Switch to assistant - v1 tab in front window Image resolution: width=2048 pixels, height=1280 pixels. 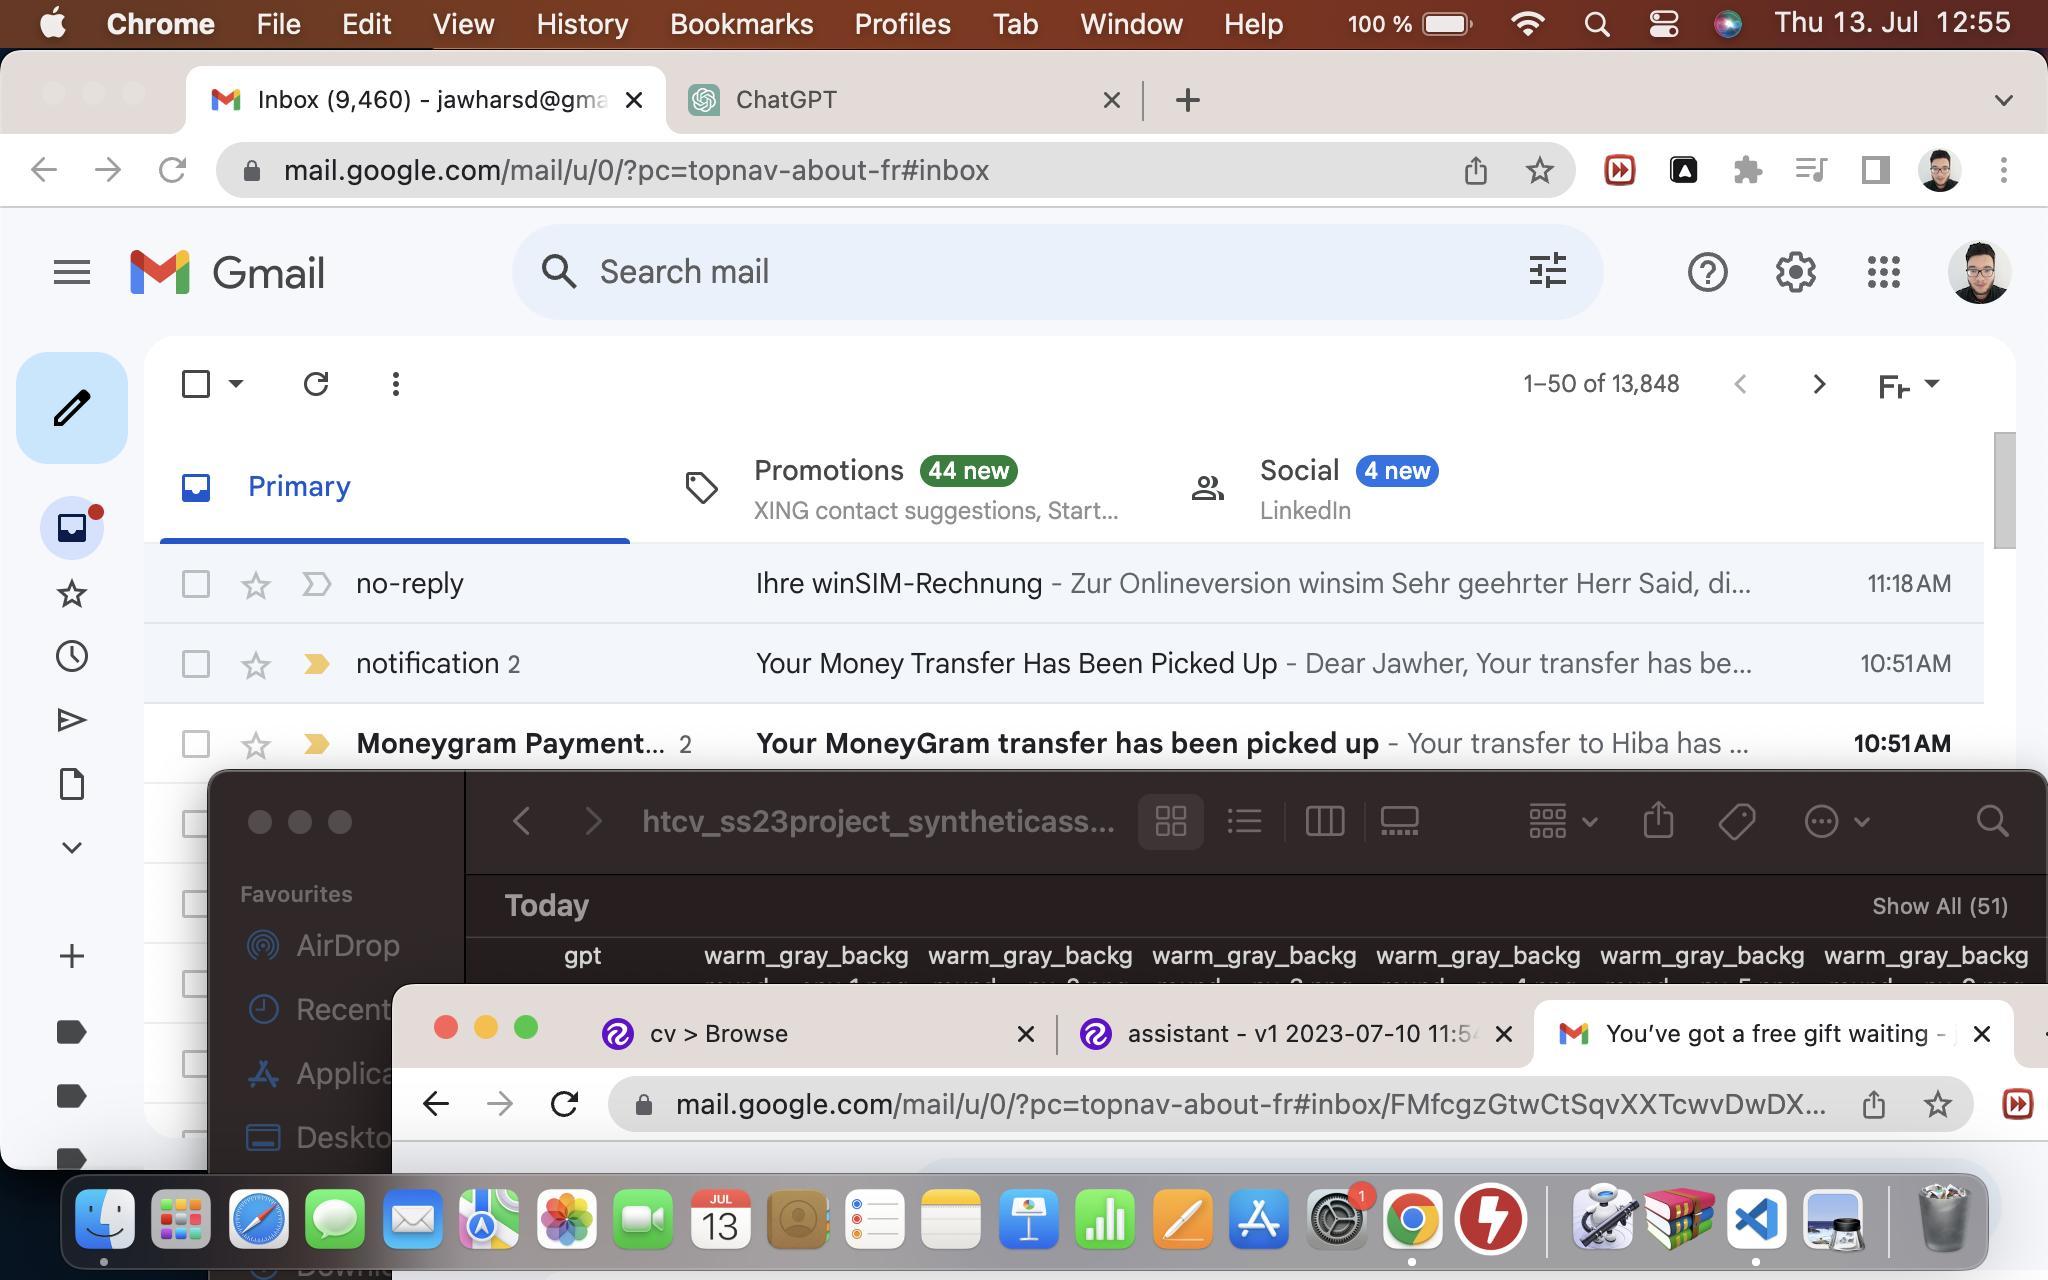pos(1298,1034)
